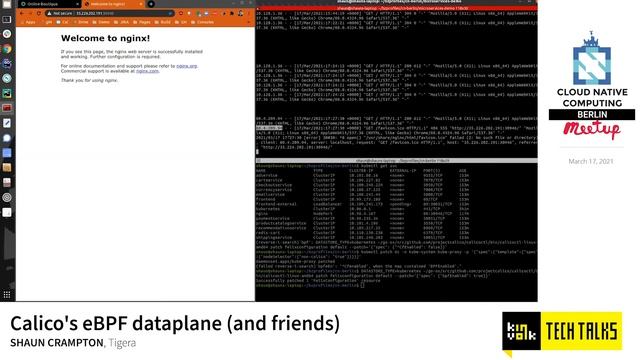640x360 pixels.
Task: Close the Welcome to nginx tab
Action: (141, 4)
